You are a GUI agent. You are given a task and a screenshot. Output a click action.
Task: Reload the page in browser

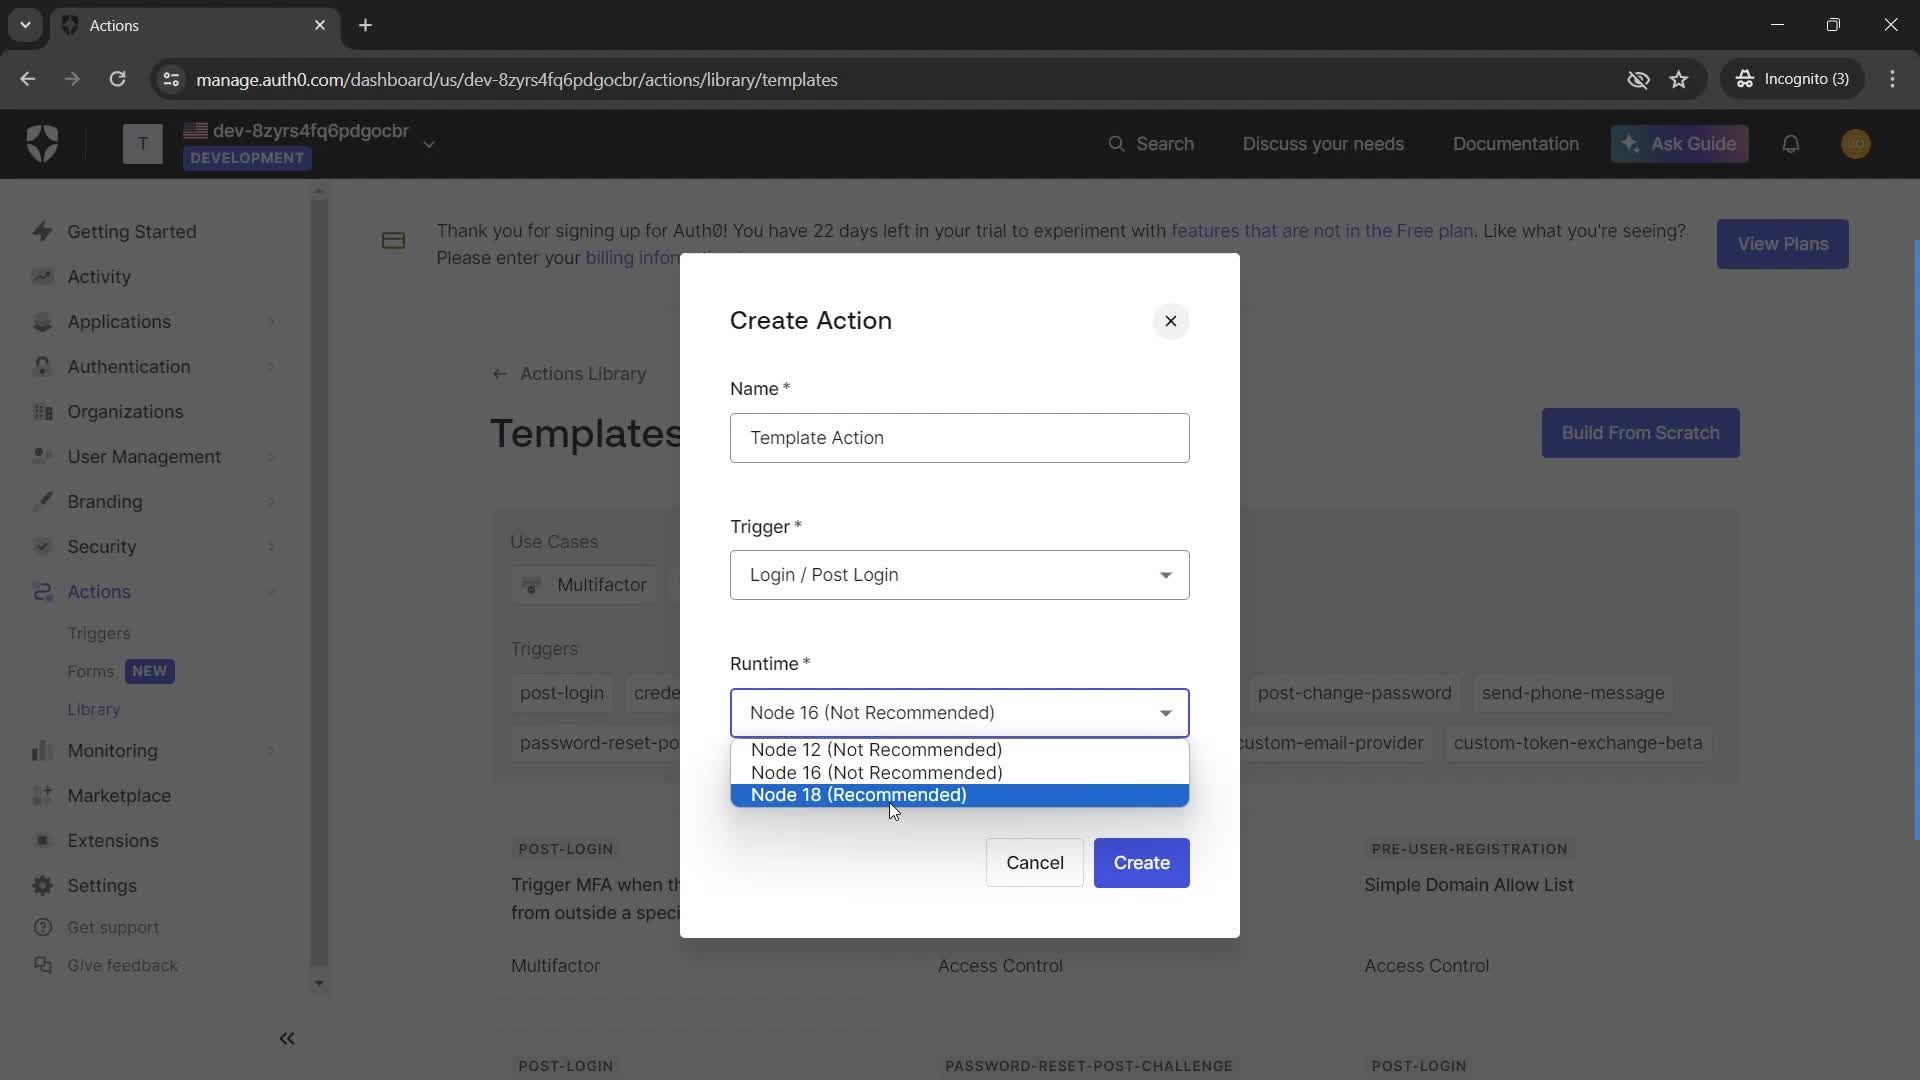coord(117,79)
